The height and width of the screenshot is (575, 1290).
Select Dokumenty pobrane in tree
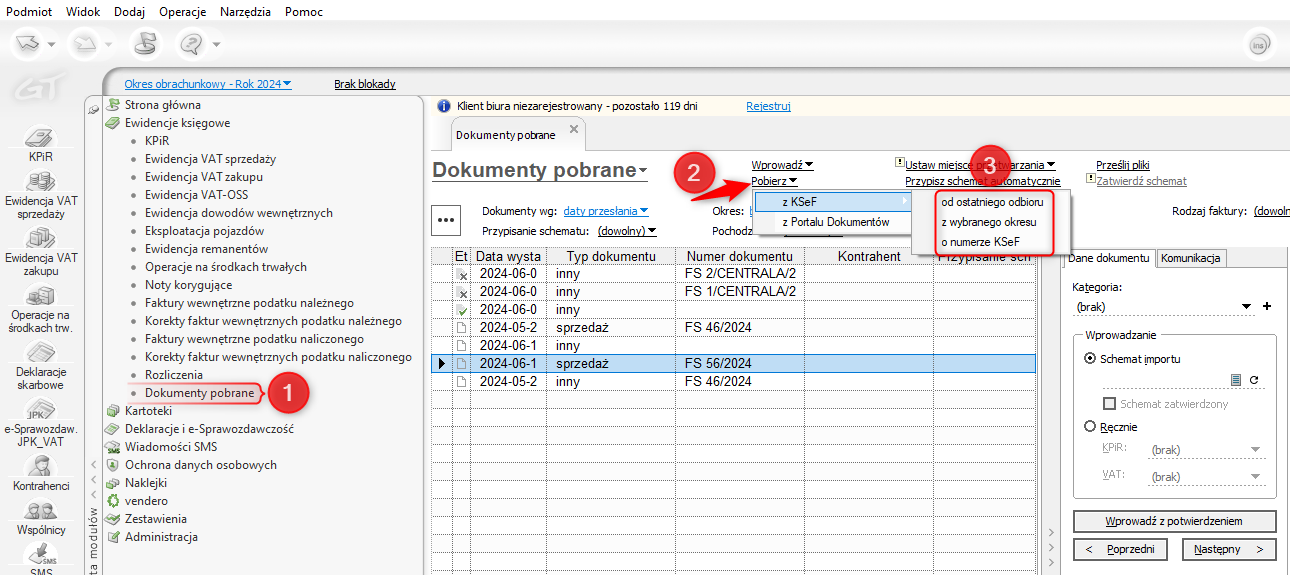click(x=199, y=393)
